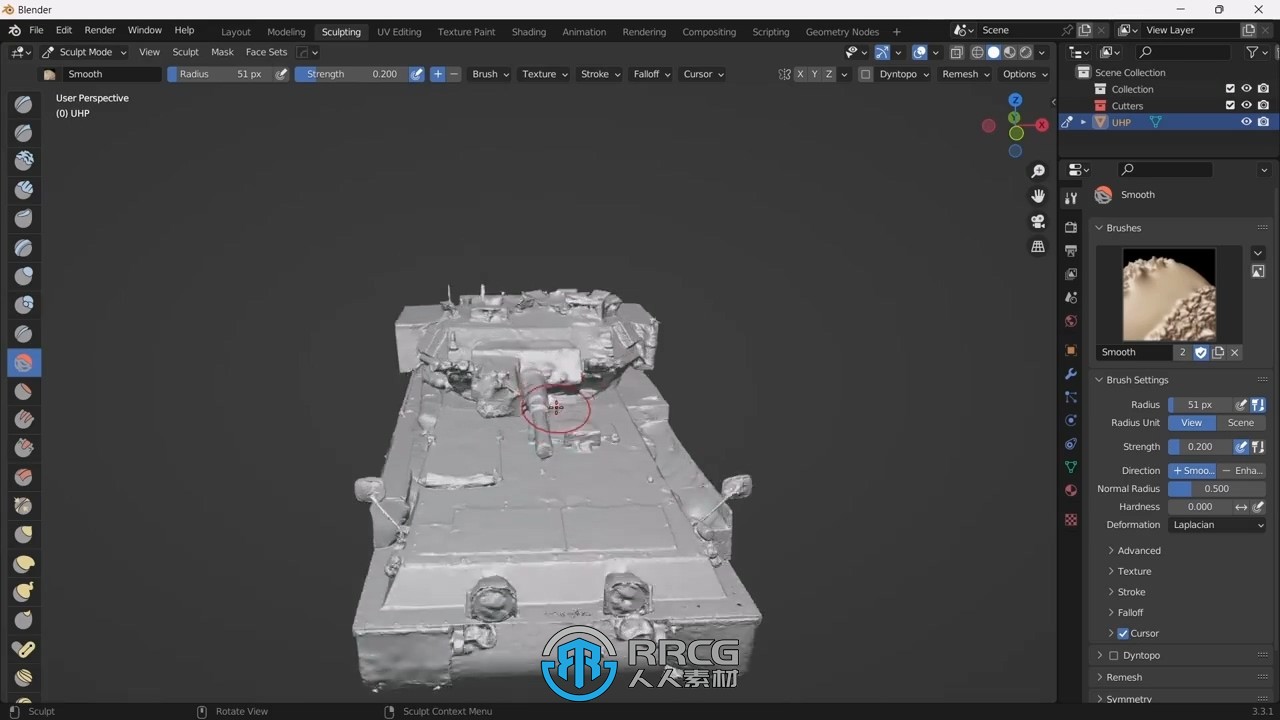Image resolution: width=1280 pixels, height=720 pixels.
Task: Select the Thumb brush tool
Action: pyautogui.click(x=24, y=621)
